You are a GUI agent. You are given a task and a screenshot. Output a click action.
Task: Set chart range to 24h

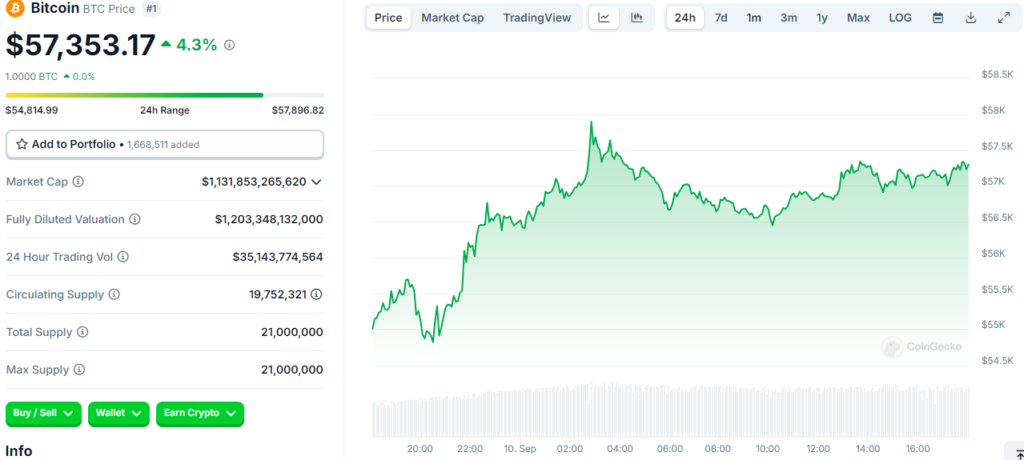(x=685, y=18)
